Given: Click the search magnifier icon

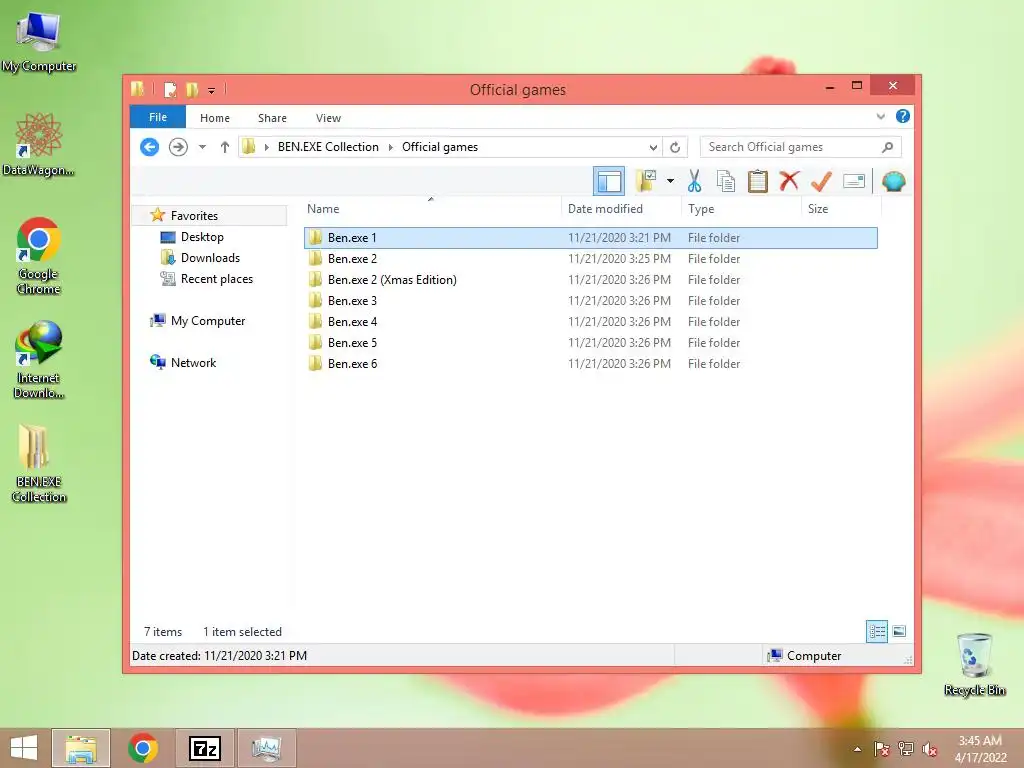Looking at the screenshot, I should pyautogui.click(x=887, y=147).
